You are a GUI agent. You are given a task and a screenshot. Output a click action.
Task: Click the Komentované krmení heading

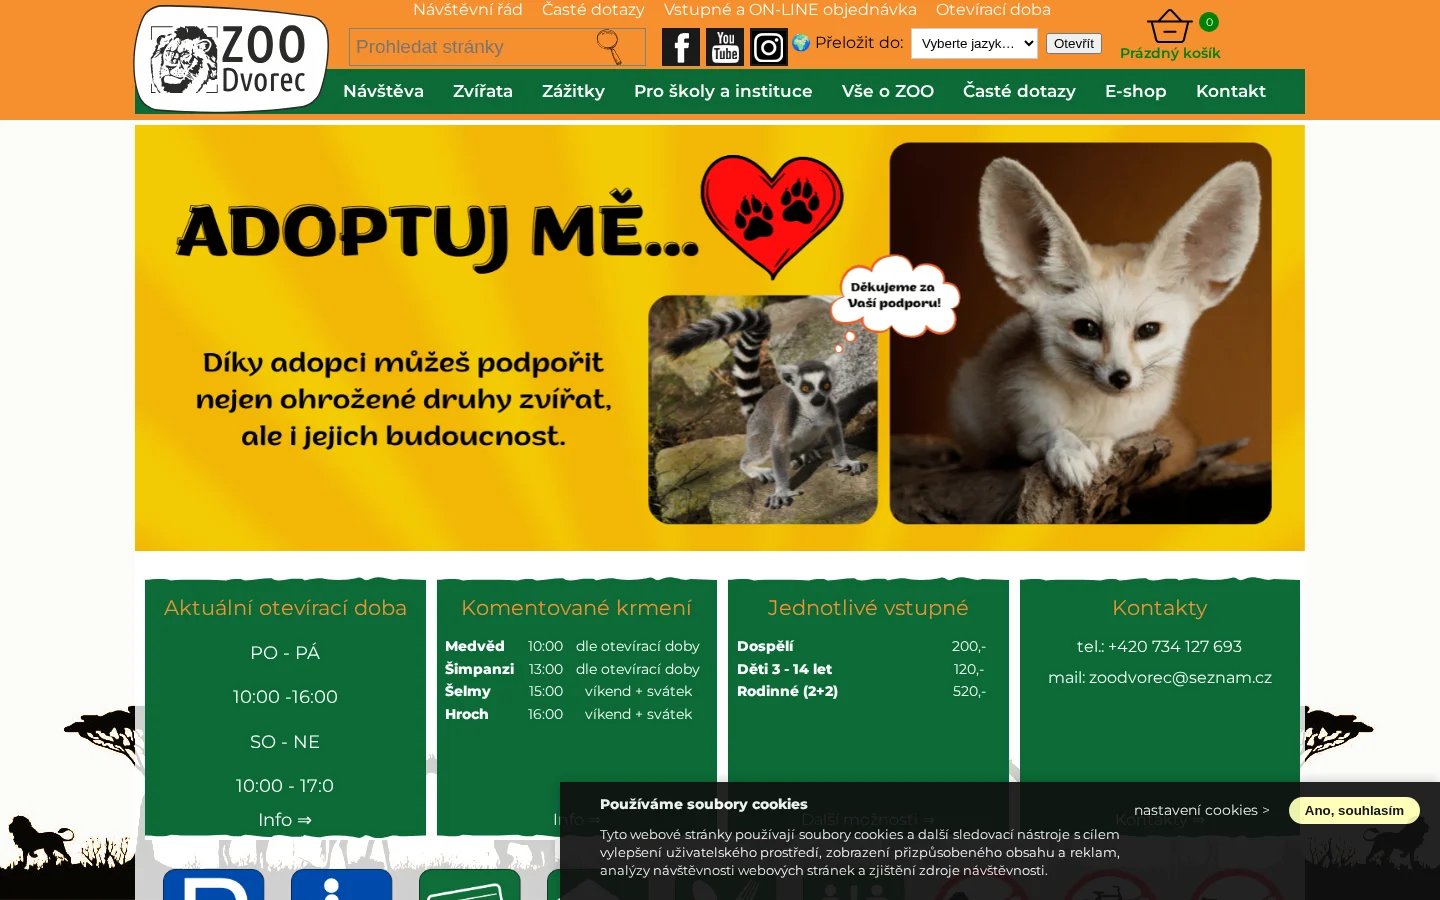tap(576, 608)
